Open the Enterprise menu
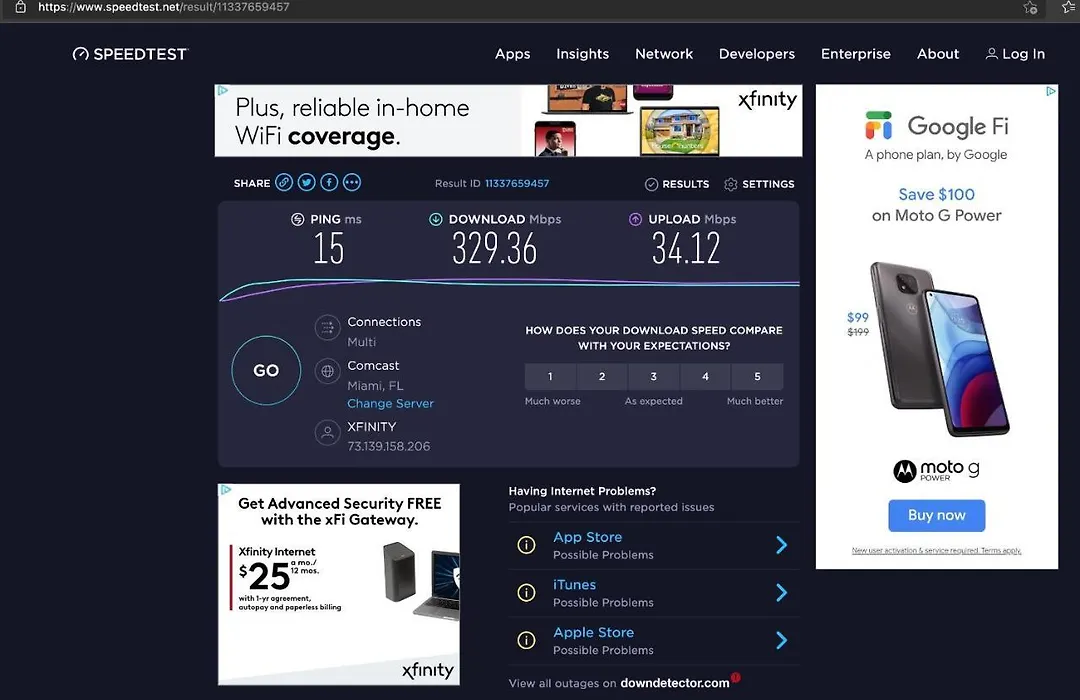 pos(855,54)
